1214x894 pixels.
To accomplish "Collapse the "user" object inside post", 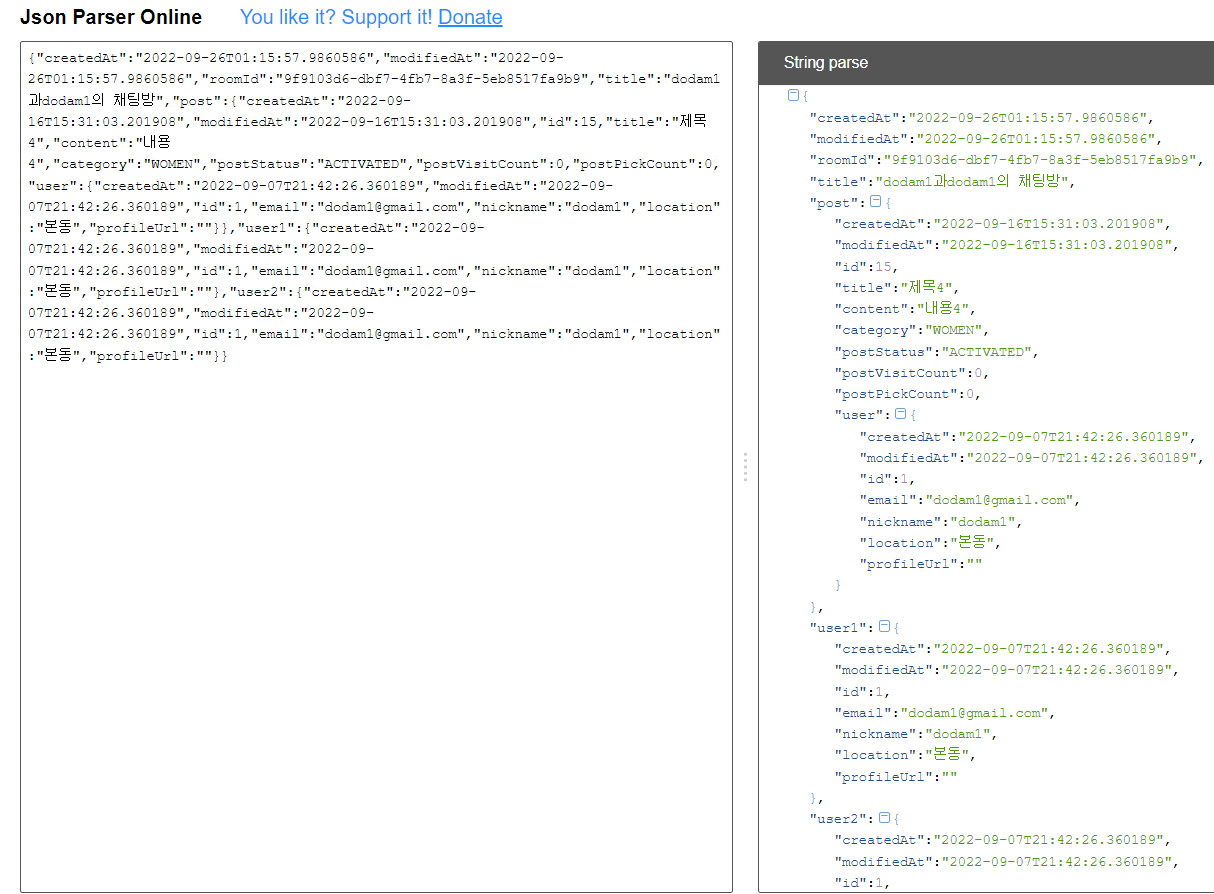I will 900,413.
